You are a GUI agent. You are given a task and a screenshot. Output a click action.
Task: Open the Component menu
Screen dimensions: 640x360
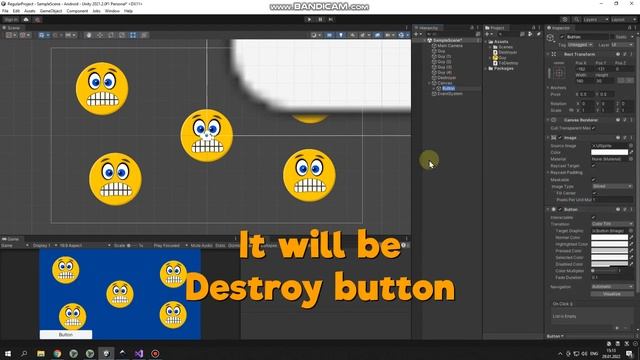pyautogui.click(x=77, y=11)
